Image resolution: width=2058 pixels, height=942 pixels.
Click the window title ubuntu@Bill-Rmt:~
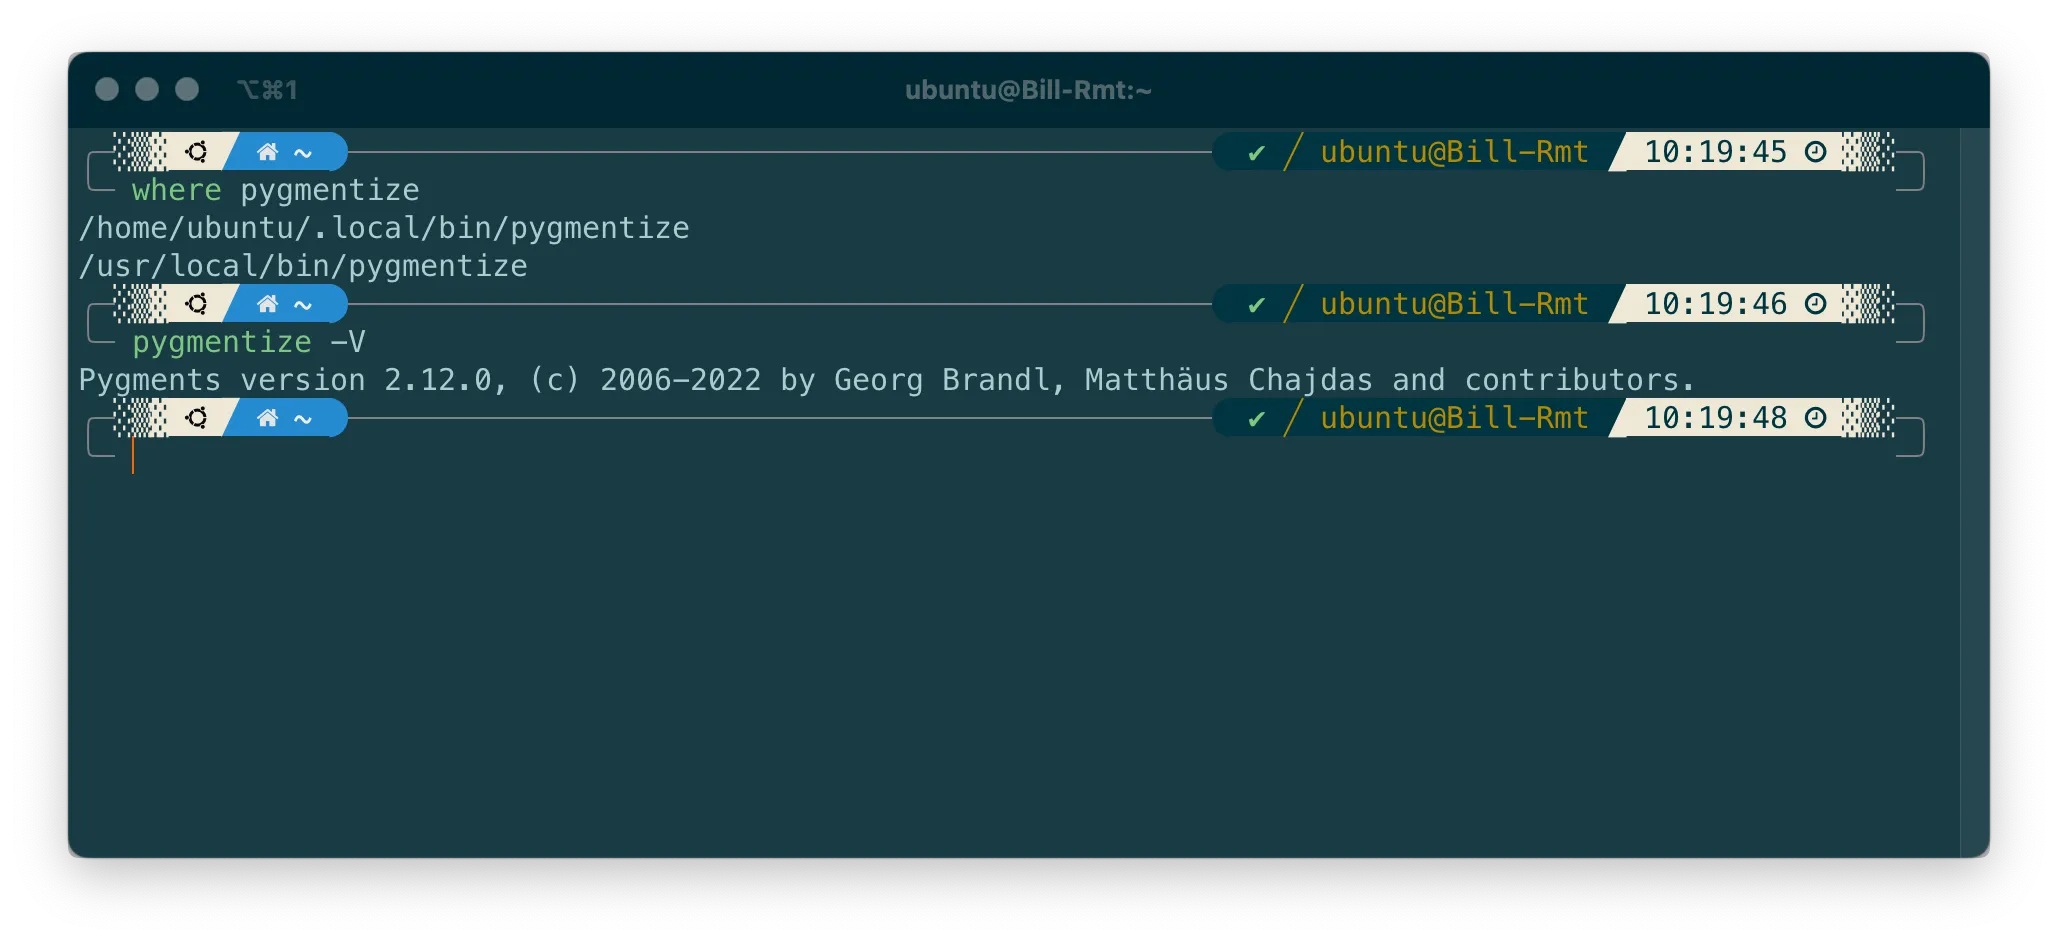(1028, 90)
